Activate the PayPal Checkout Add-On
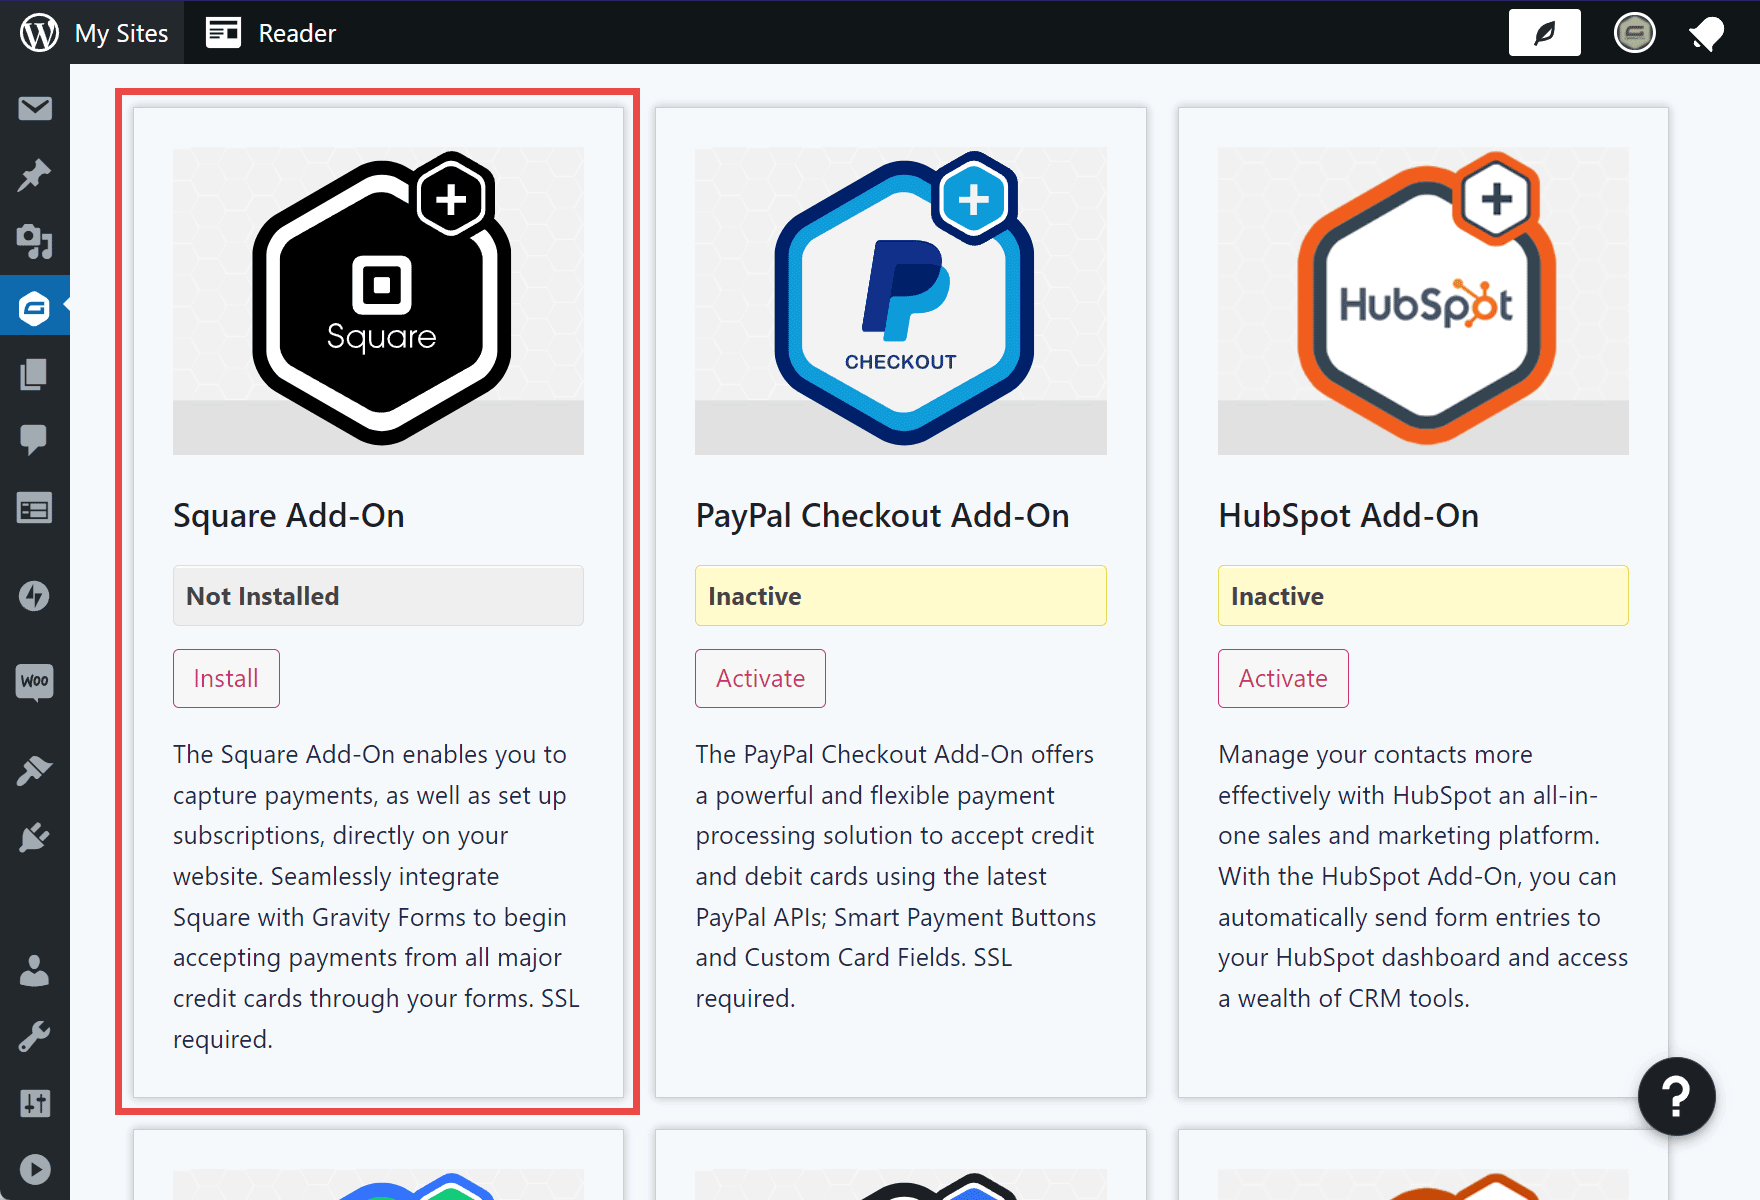 [x=760, y=678]
